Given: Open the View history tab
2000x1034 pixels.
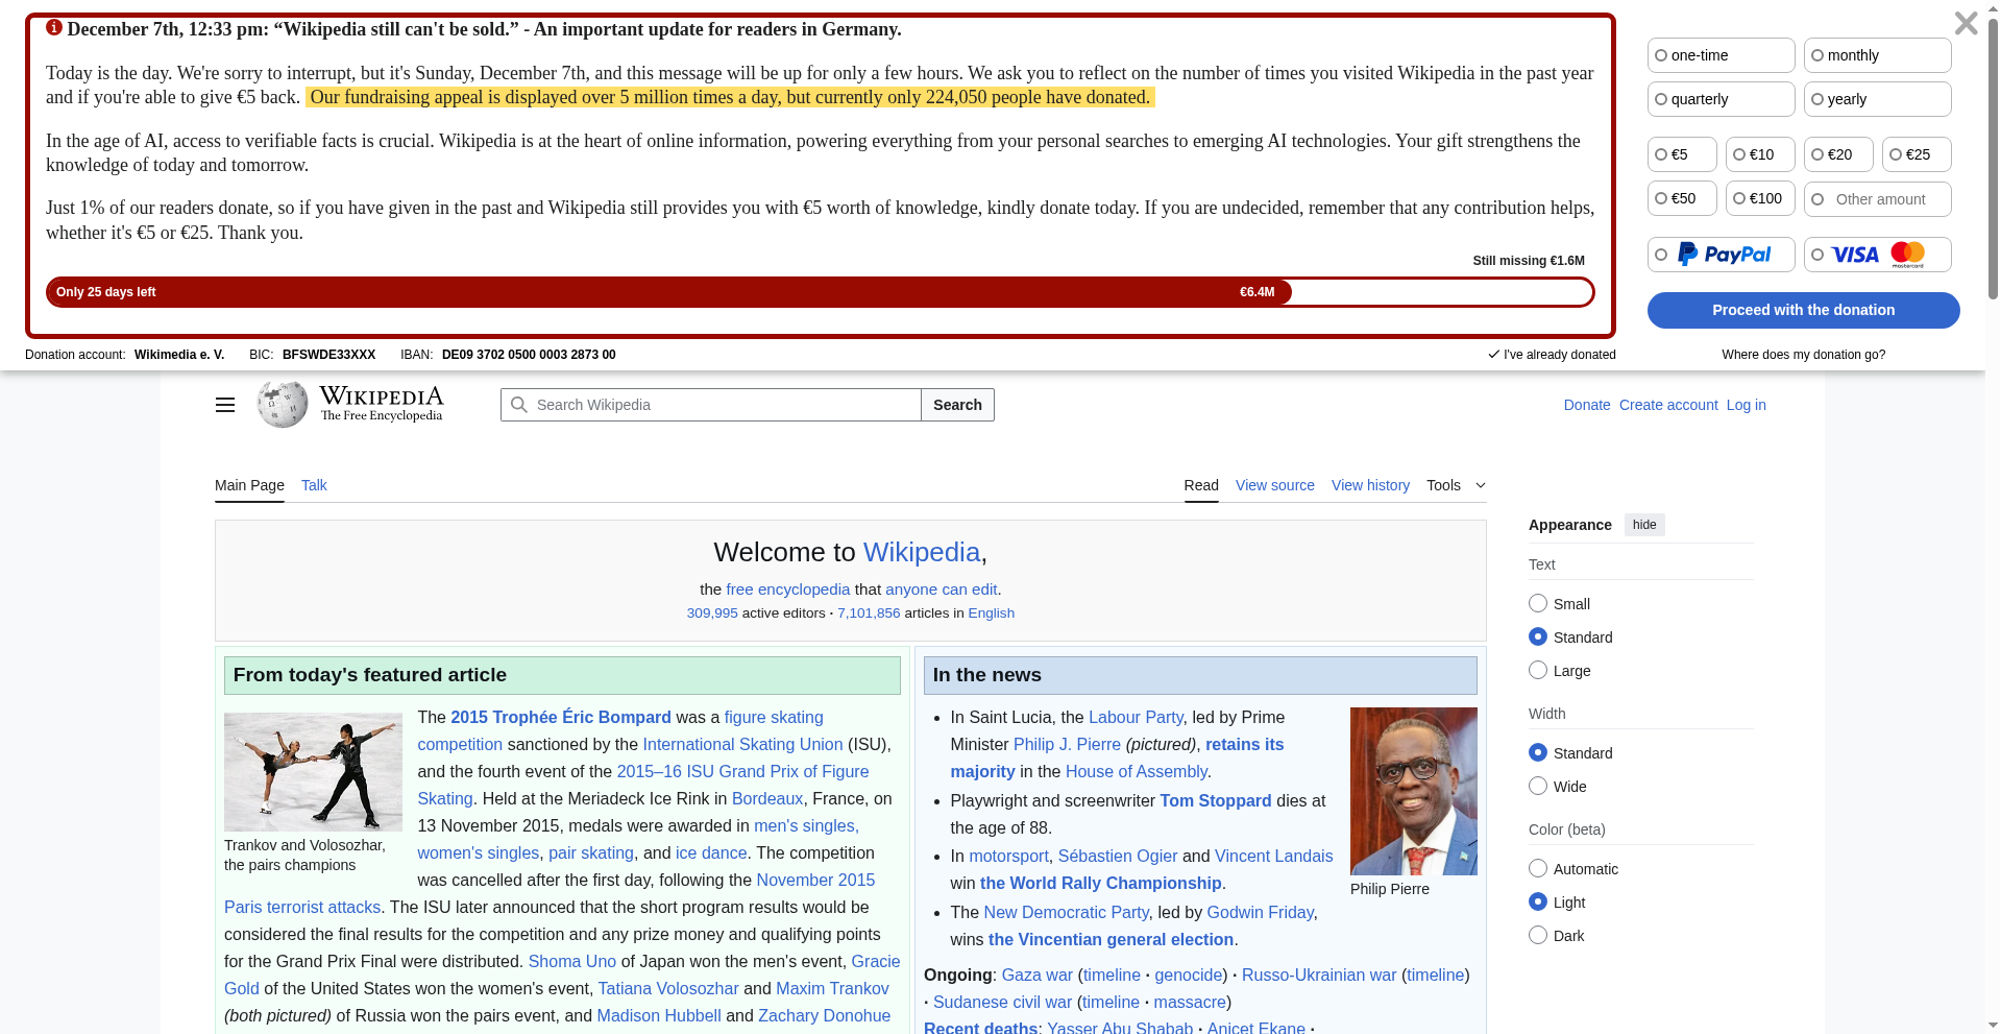Looking at the screenshot, I should coord(1370,485).
